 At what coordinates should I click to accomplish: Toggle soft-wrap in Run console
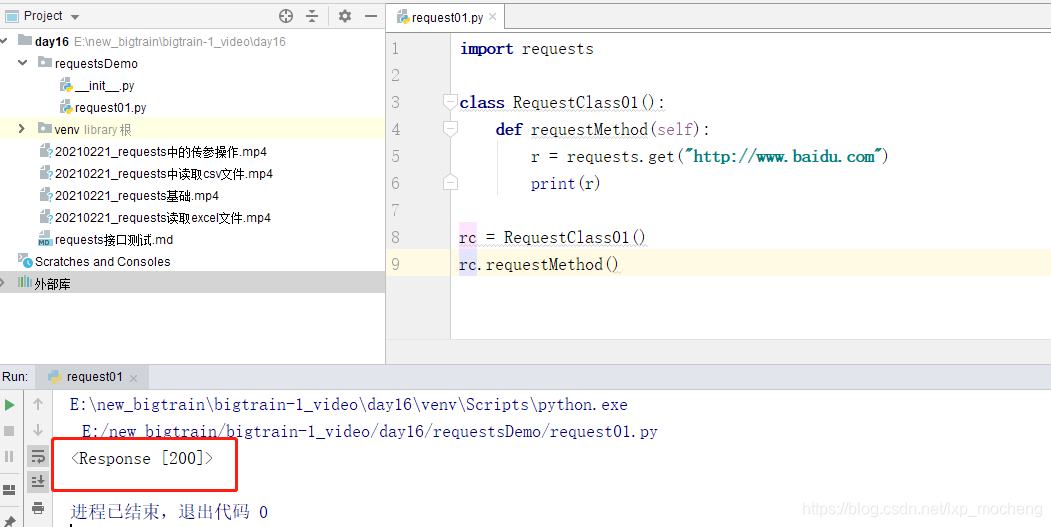click(38, 457)
